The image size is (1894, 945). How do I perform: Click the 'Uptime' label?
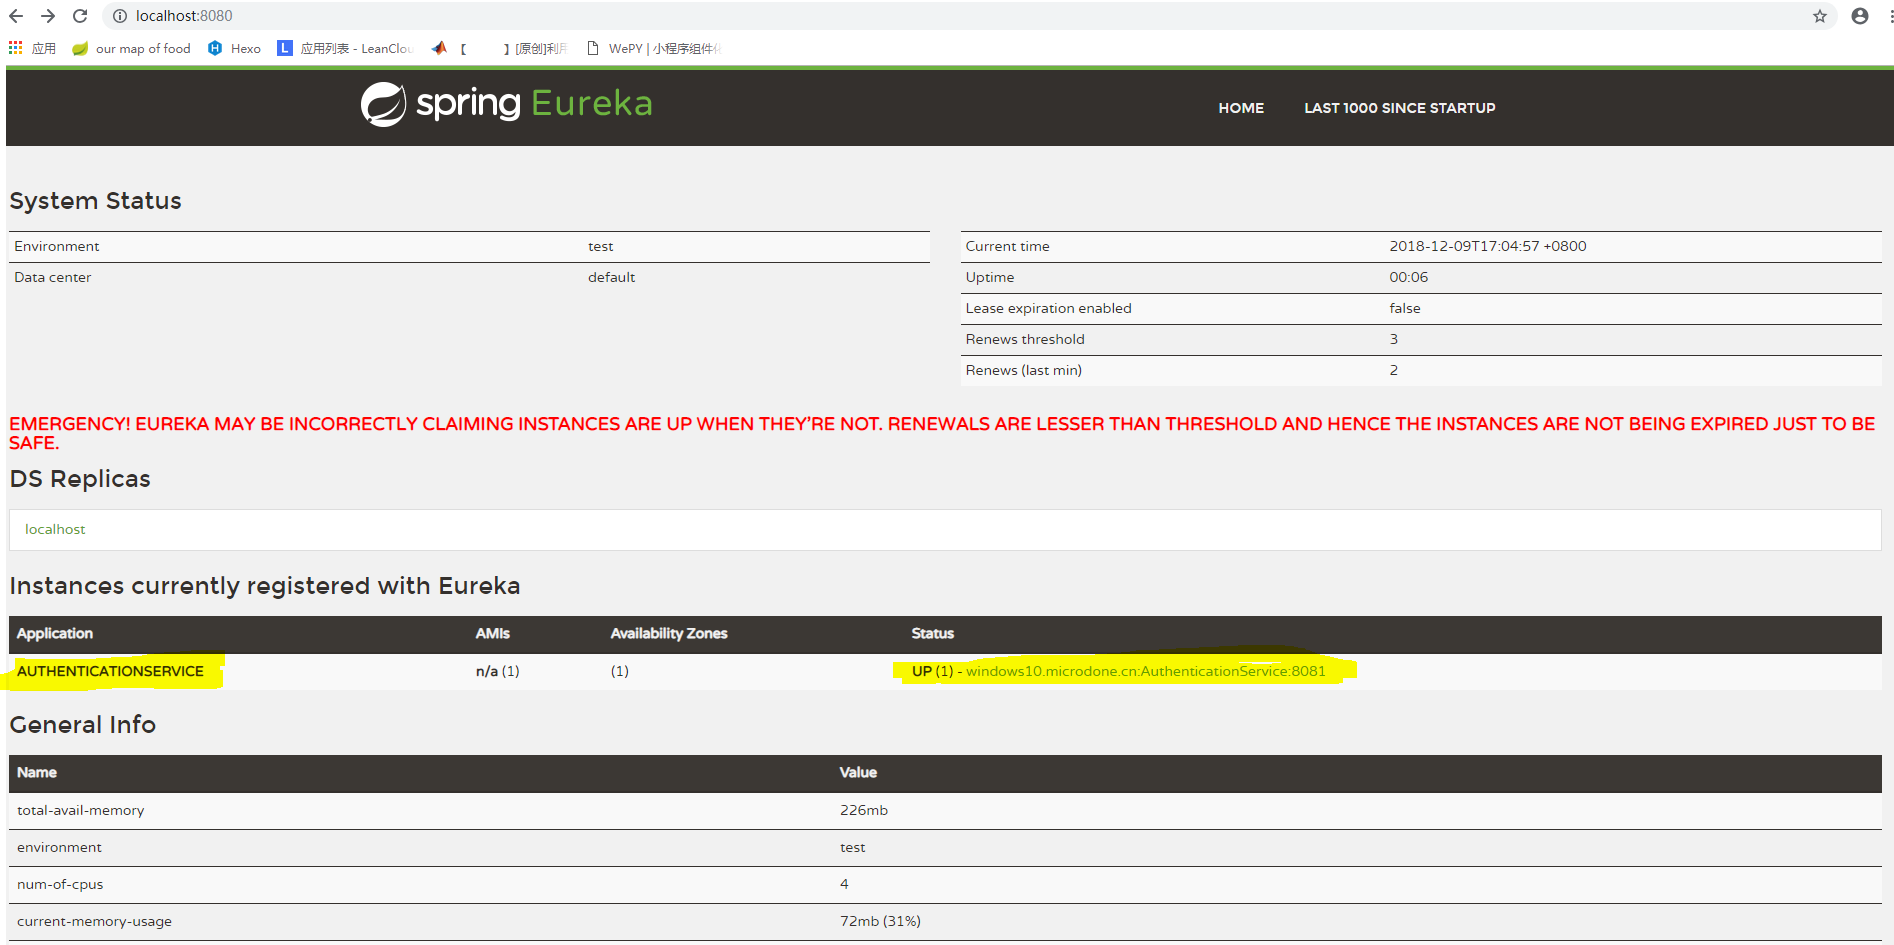pos(990,277)
